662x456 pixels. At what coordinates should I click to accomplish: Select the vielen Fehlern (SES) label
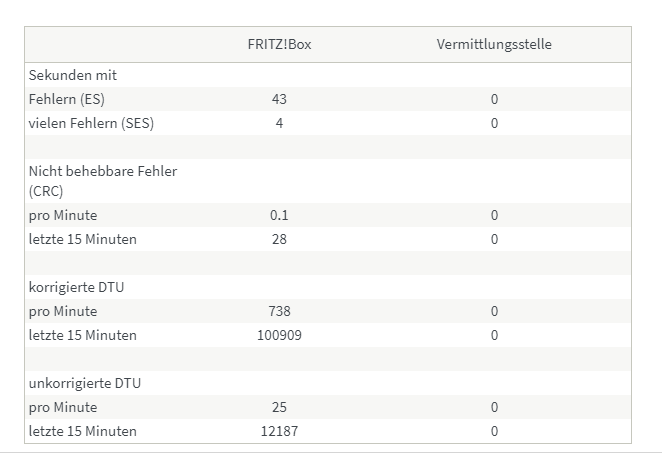[91, 123]
